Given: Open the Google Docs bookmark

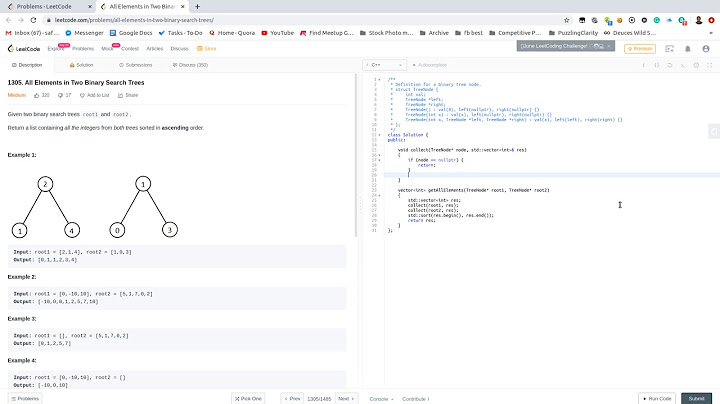Looking at the screenshot, I should [131, 33].
